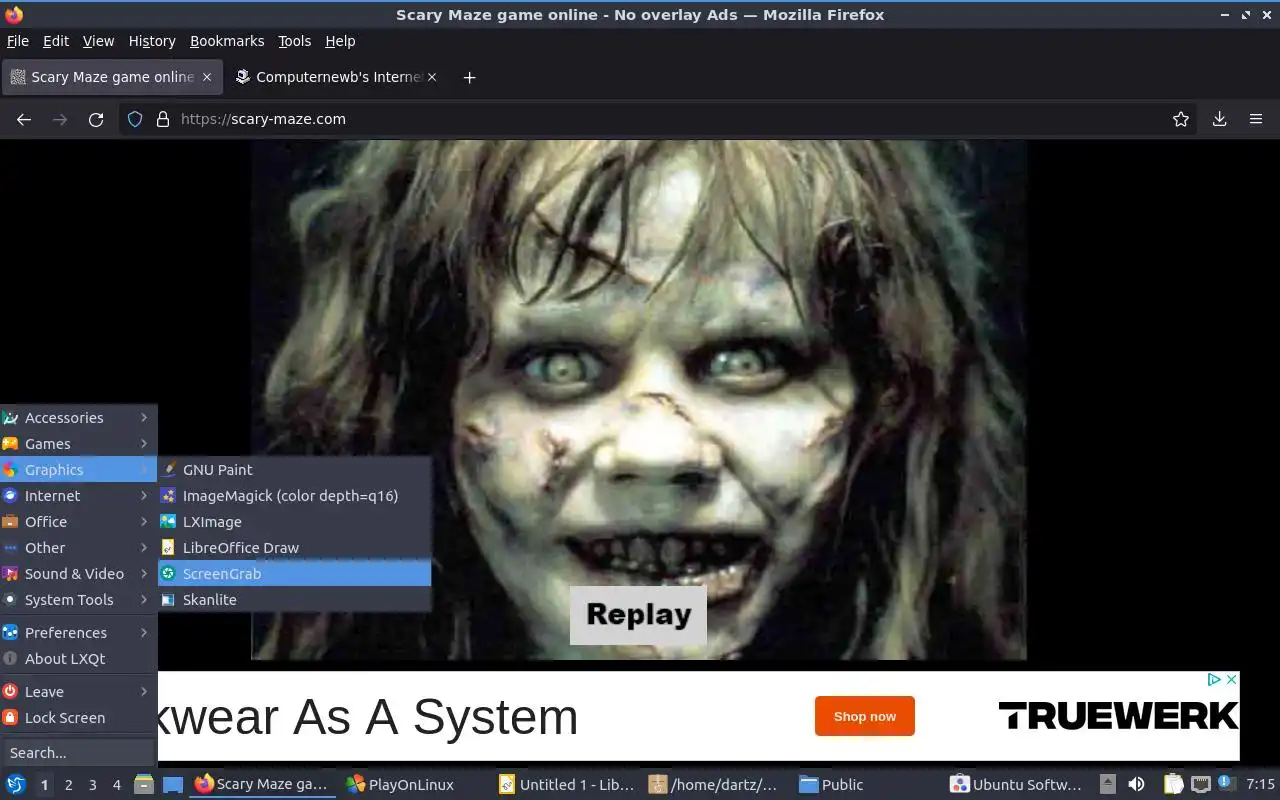Open ImageMagick (color depth=q16)
The height and width of the screenshot is (800, 1280).
(295, 496)
